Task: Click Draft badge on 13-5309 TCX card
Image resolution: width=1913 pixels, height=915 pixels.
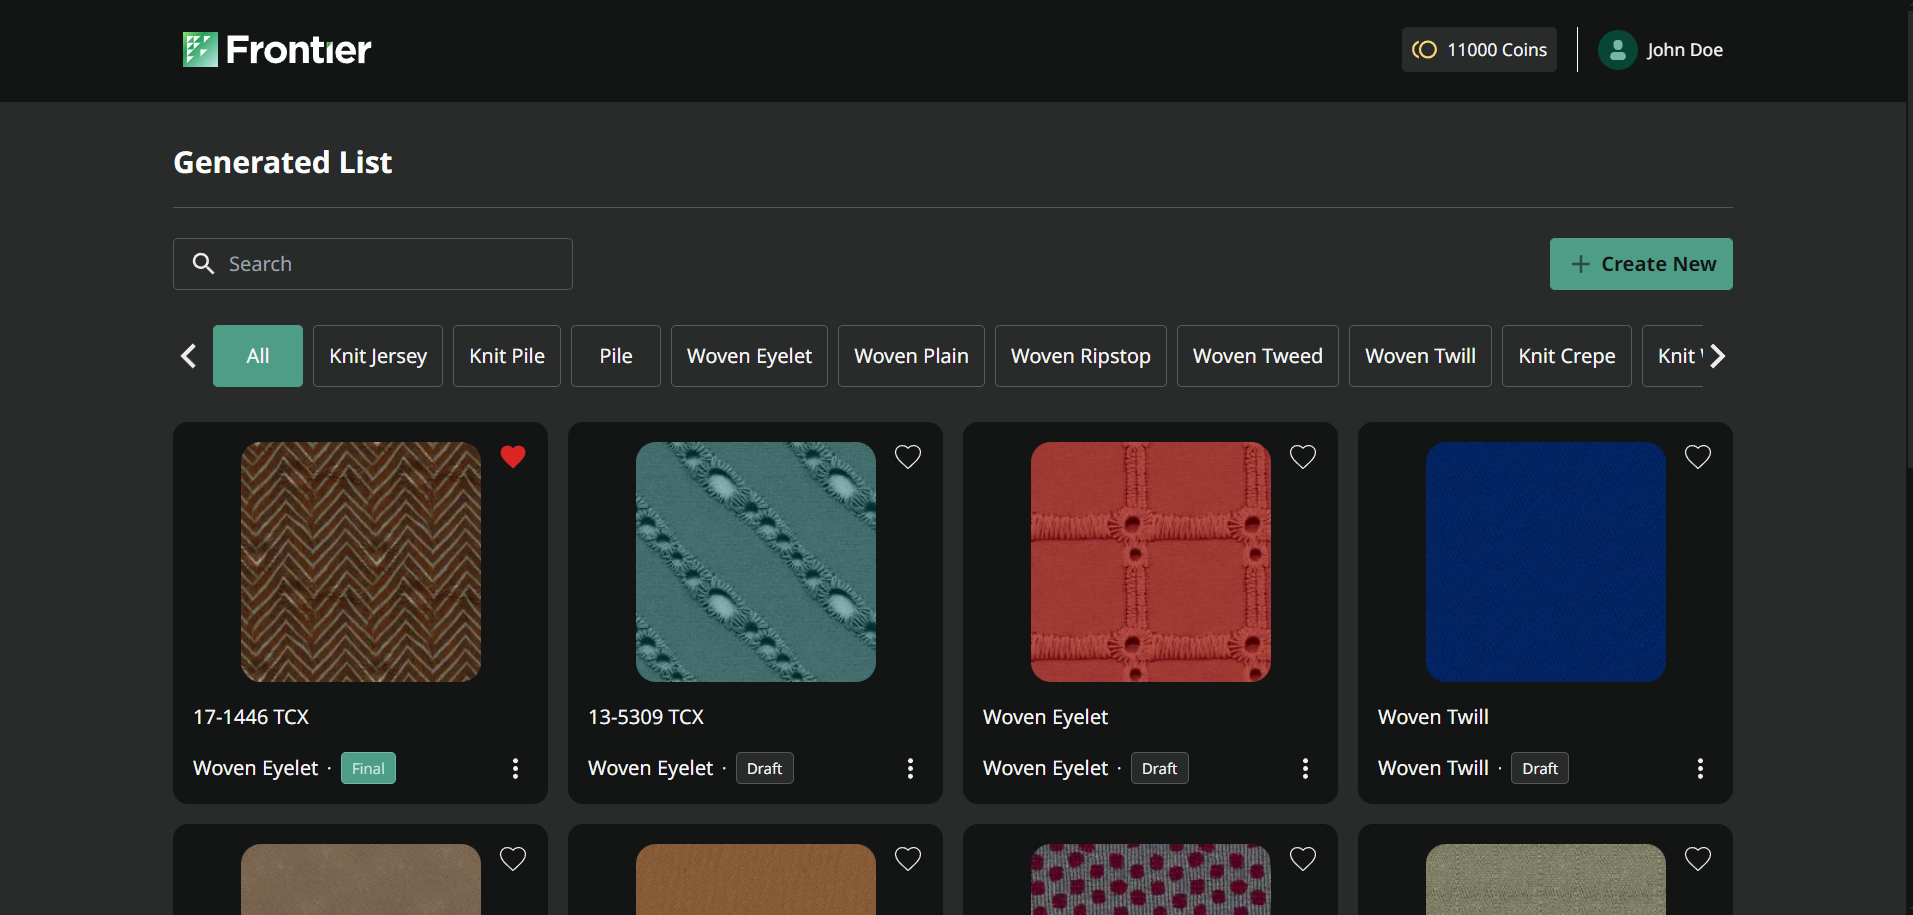Action: [x=764, y=768]
